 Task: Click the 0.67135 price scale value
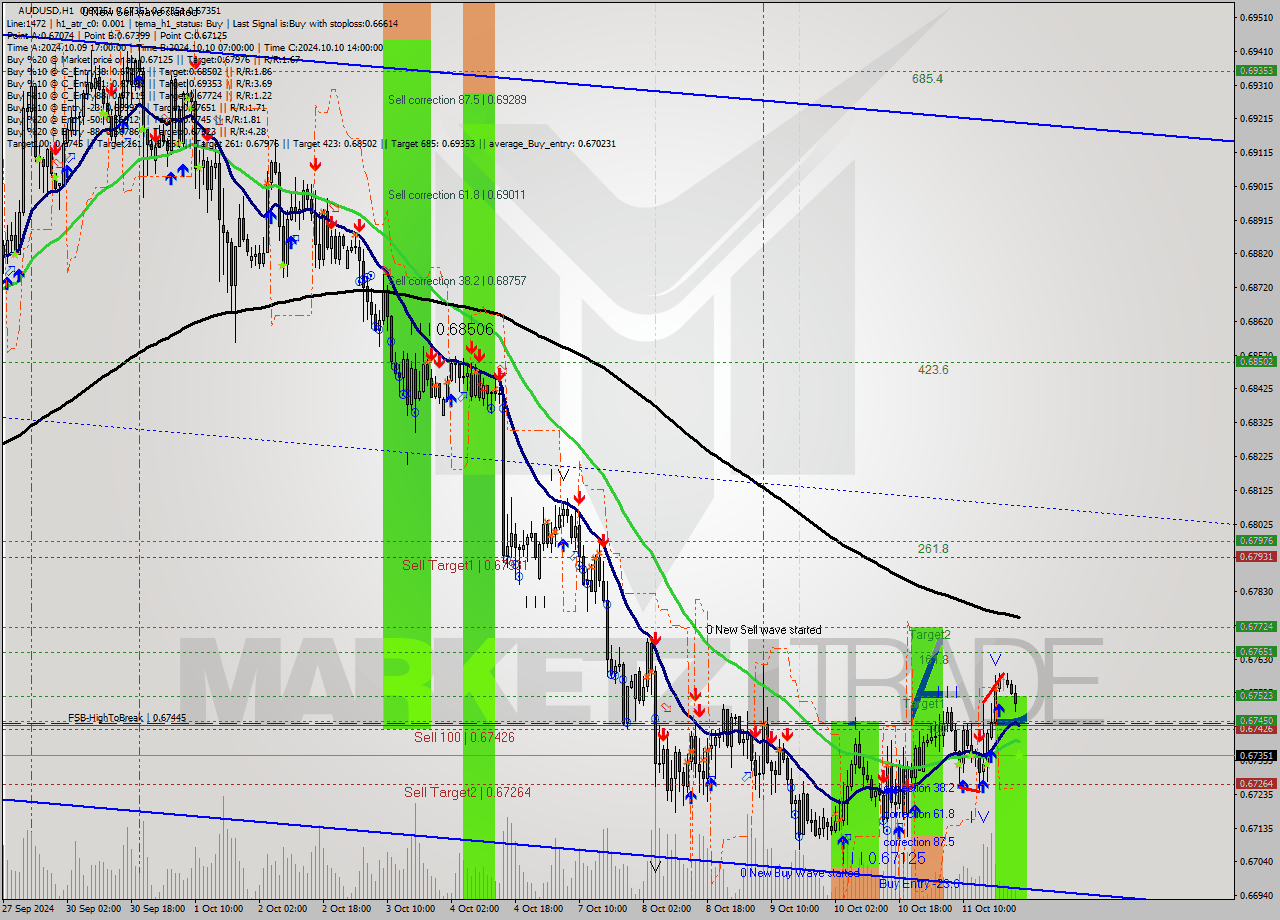(1255, 828)
